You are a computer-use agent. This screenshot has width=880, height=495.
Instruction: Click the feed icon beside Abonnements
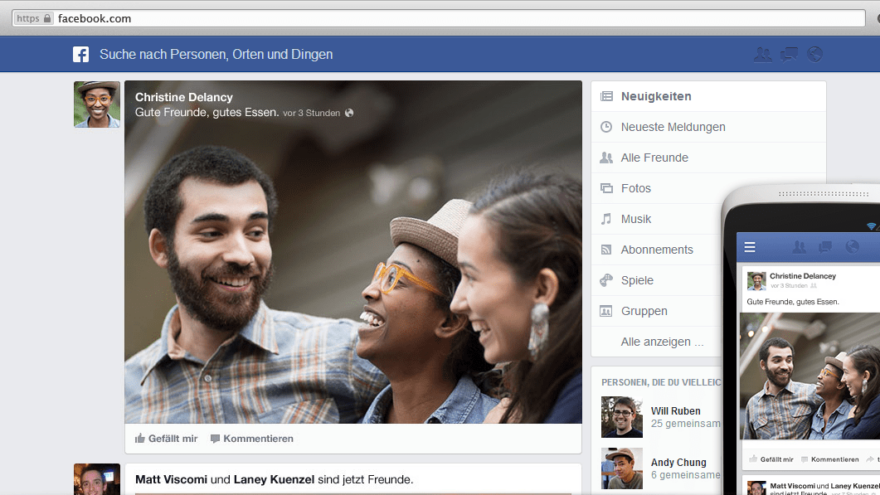tap(606, 250)
